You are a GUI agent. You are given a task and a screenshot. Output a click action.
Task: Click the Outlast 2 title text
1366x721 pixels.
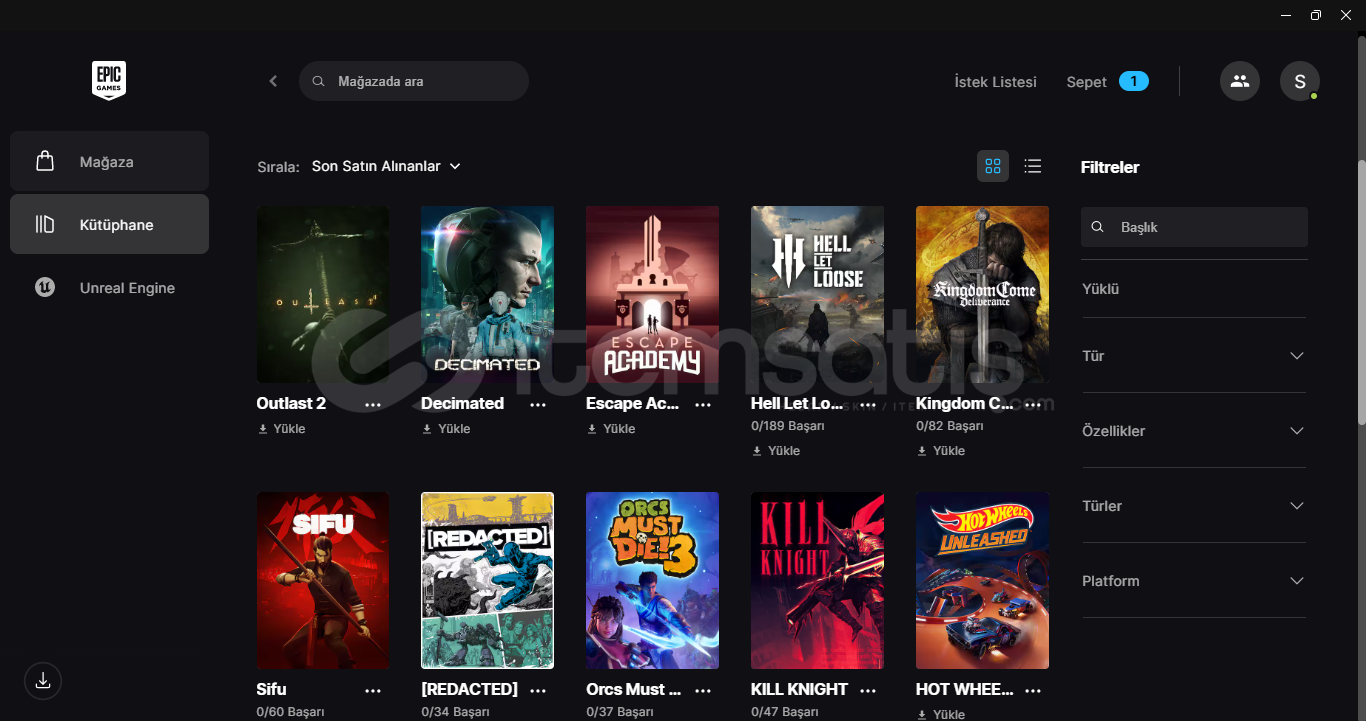pyautogui.click(x=291, y=404)
